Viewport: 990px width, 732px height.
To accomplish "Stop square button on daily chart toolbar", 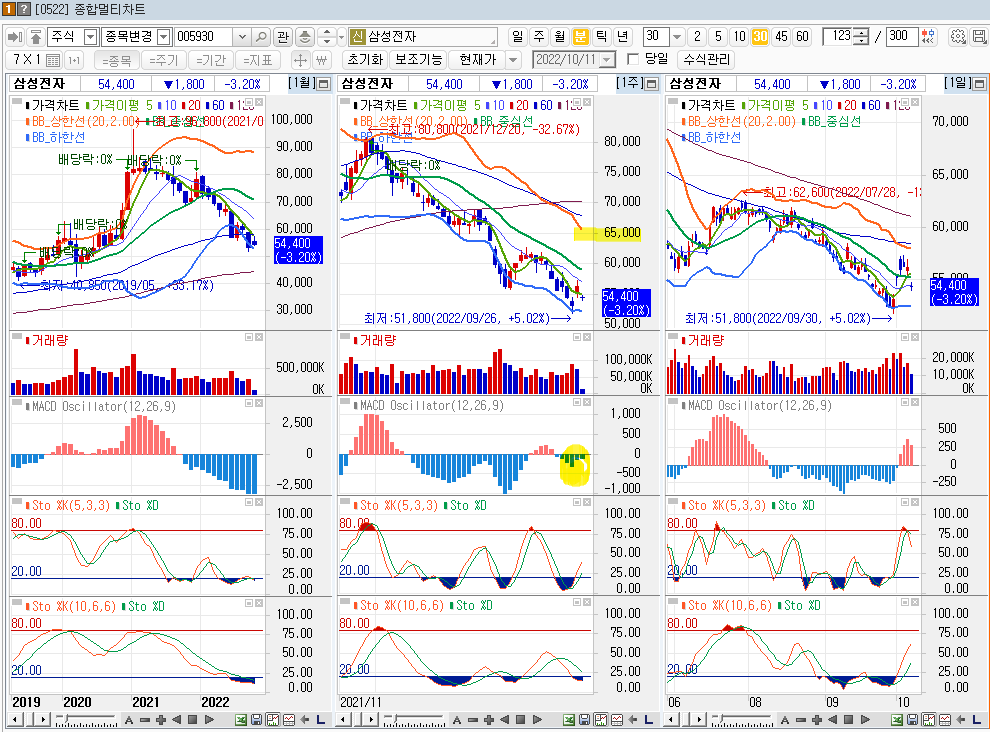I will [849, 720].
